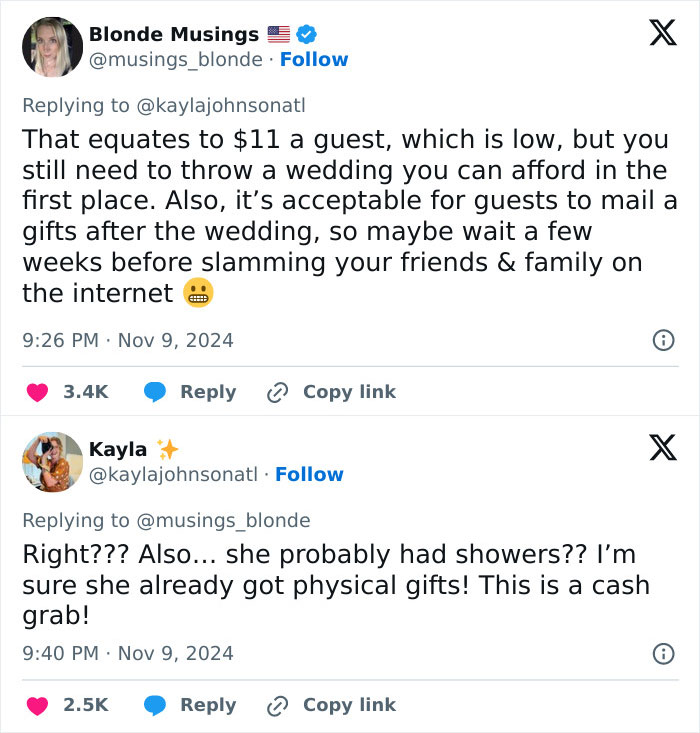The width and height of the screenshot is (700, 733).
Task: Click the X logo on Blonde Musings tweet
Action: (x=662, y=33)
